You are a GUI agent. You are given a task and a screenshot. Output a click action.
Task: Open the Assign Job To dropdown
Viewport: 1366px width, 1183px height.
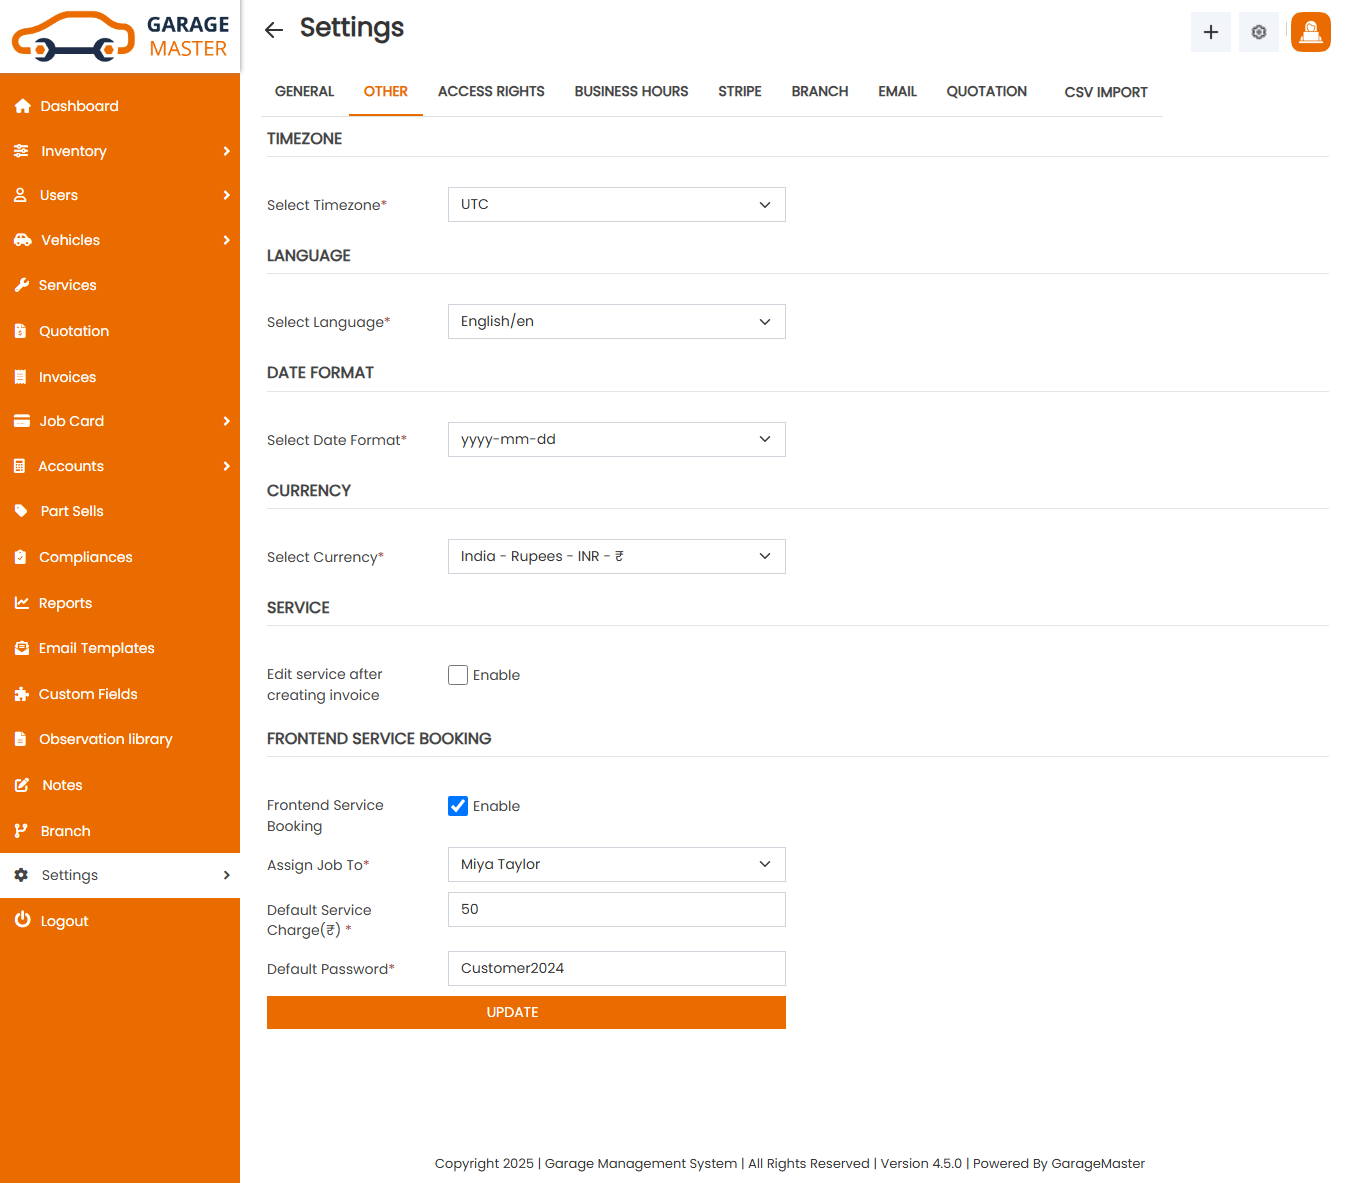pyautogui.click(x=616, y=865)
